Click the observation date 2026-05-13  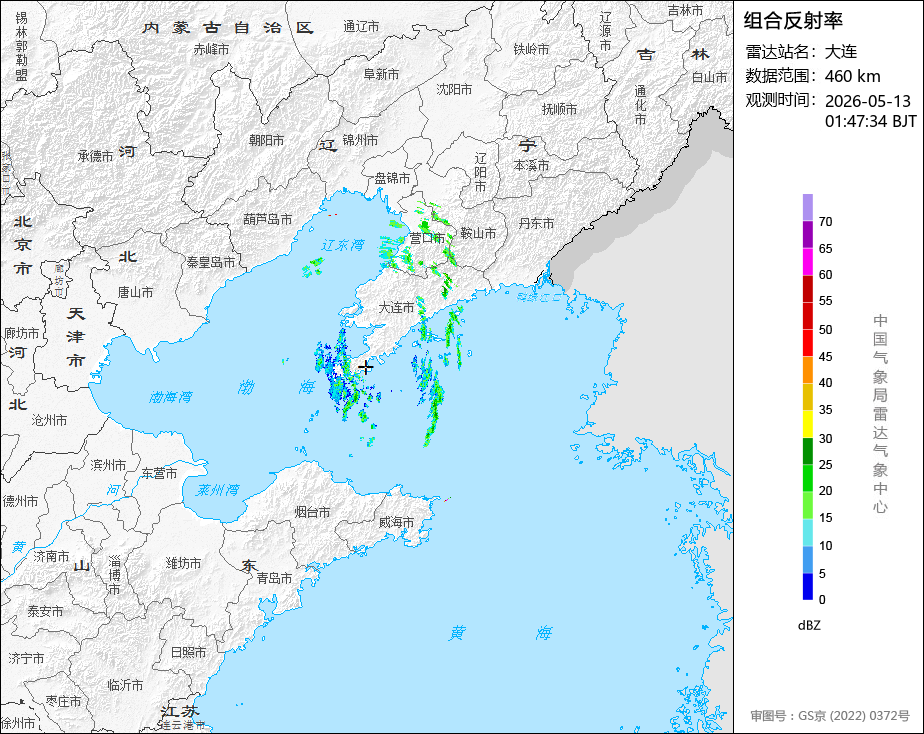pos(868,101)
